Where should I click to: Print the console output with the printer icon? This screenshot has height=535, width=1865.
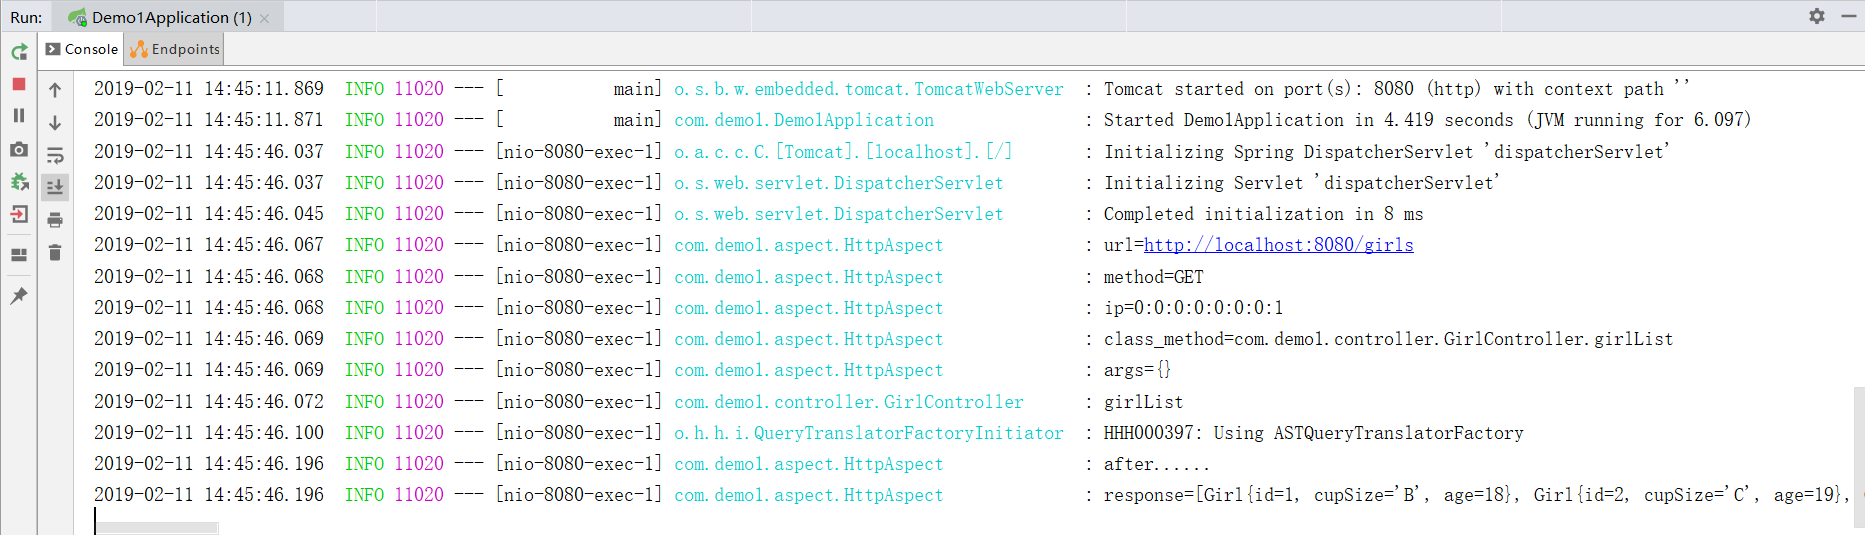55,220
